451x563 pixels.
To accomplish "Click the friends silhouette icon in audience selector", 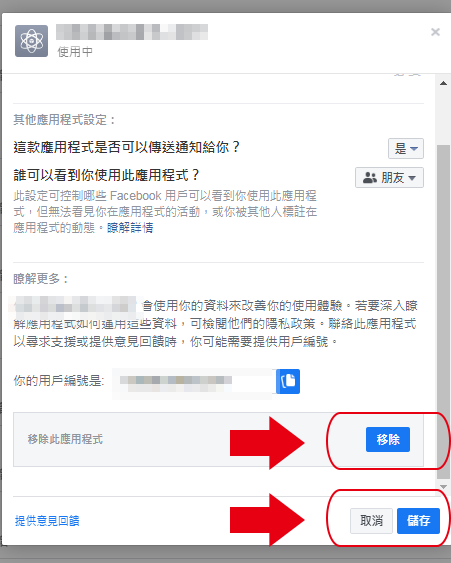I will (369, 177).
